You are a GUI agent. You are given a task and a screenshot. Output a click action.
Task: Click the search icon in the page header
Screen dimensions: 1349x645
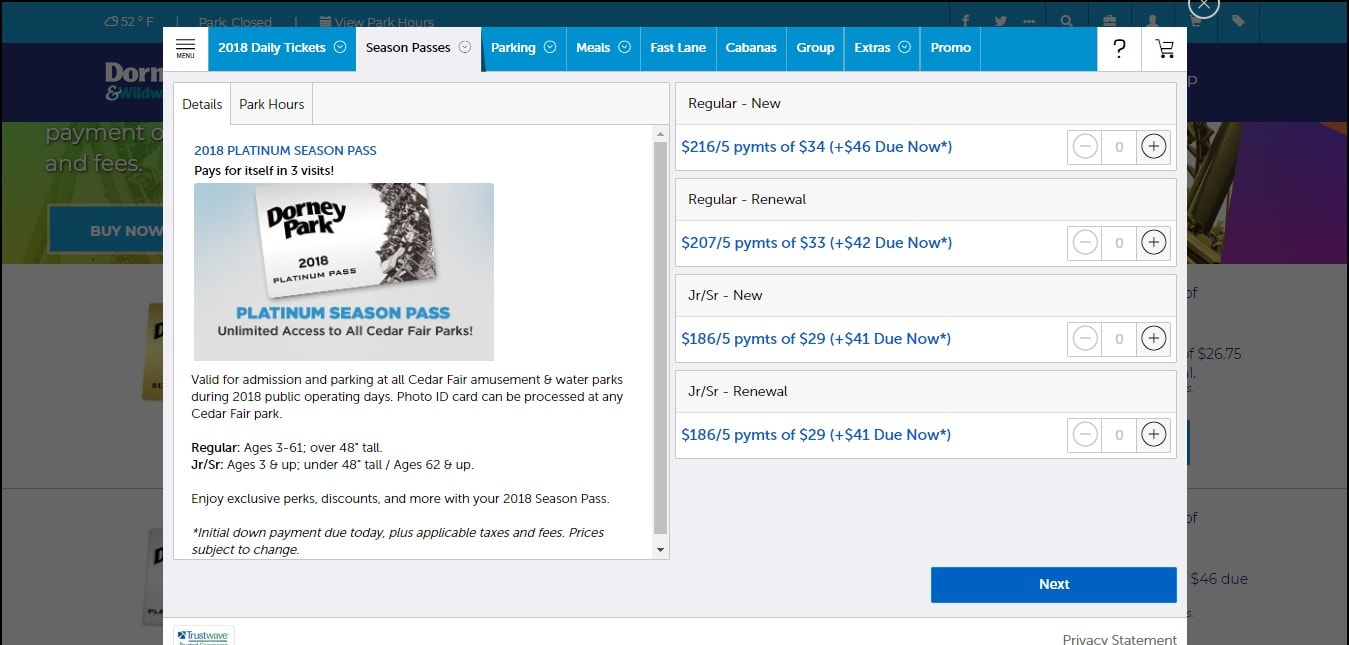point(1067,21)
